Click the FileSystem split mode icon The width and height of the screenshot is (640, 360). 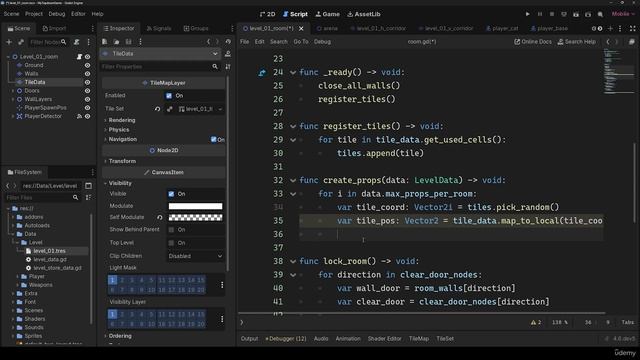tap(88, 186)
